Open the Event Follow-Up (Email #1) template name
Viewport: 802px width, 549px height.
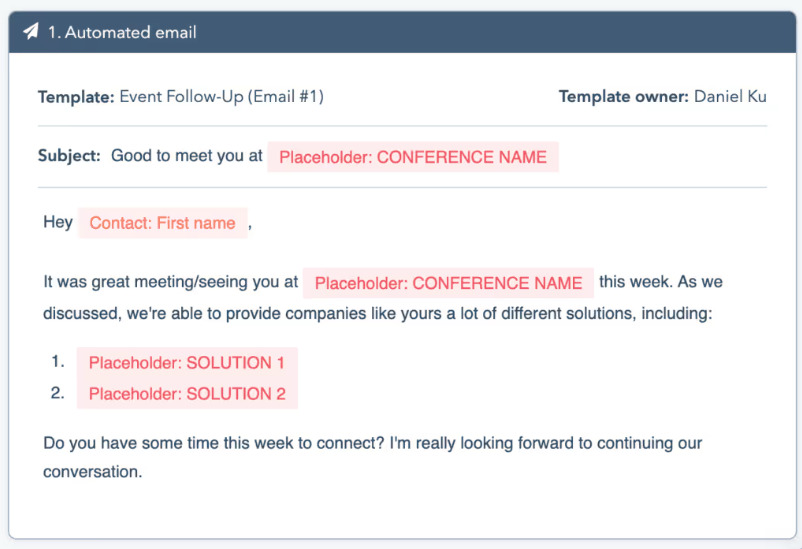(x=221, y=97)
